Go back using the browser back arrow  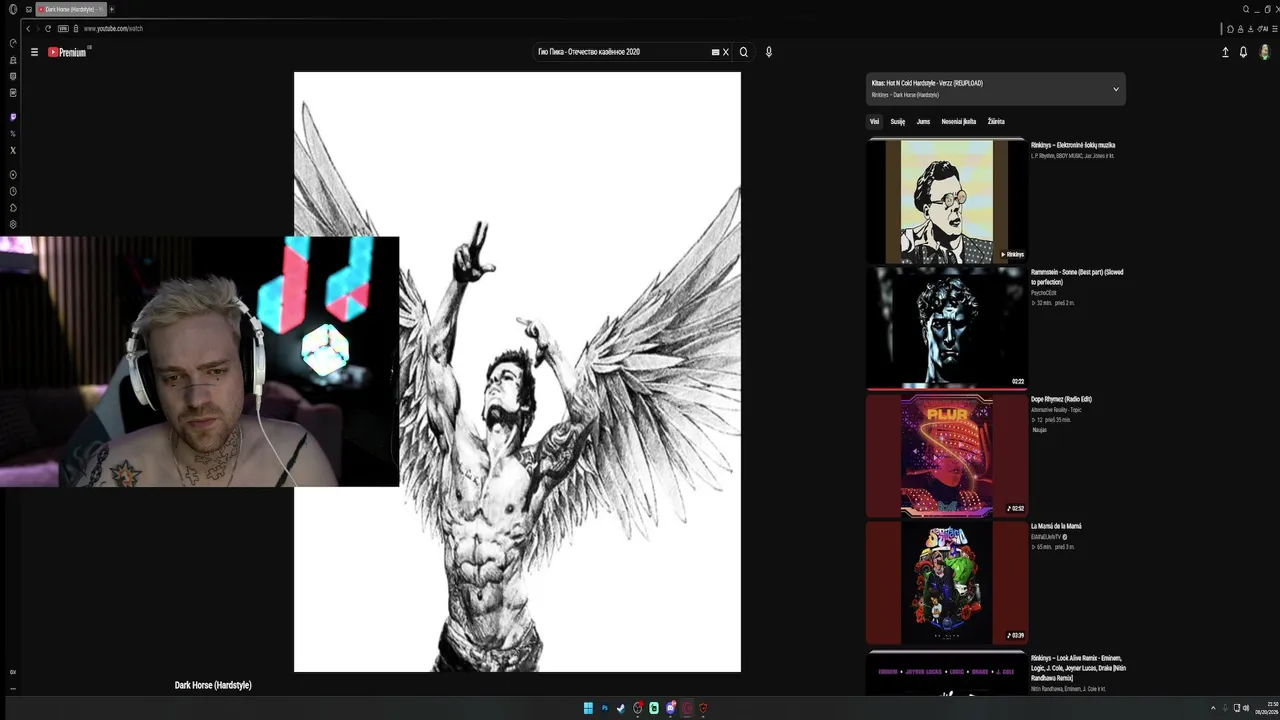[28, 29]
